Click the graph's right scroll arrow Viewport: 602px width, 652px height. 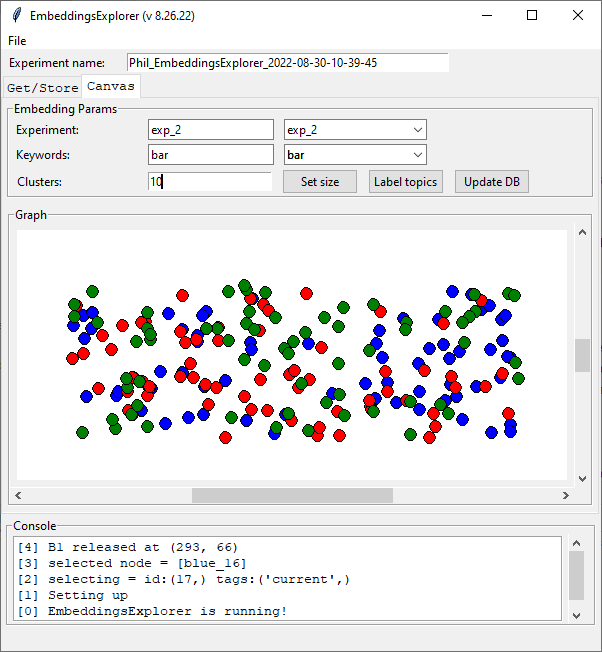point(565,495)
